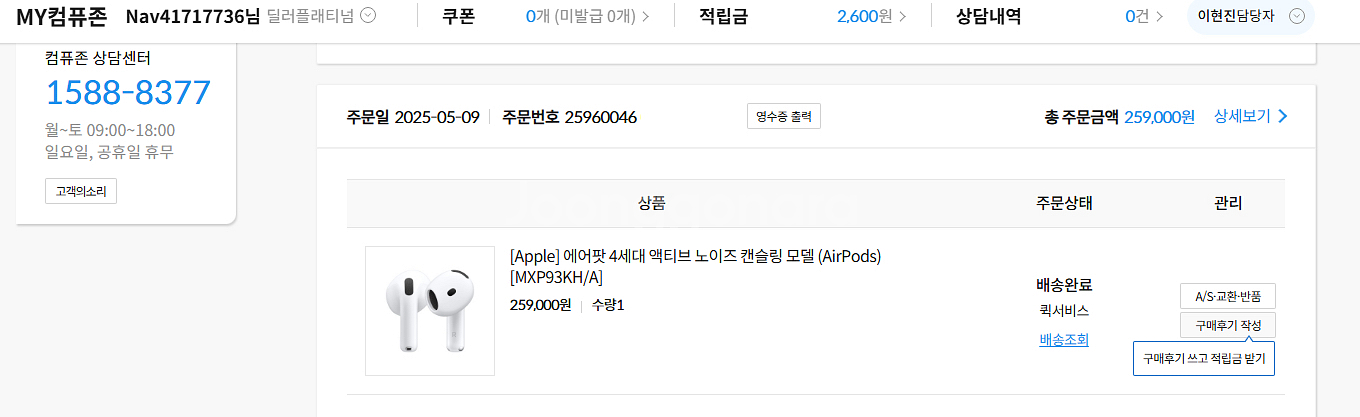This screenshot has width=1360, height=417.
Task: View coupon count 0개 (미발급 0개)
Action: (x=587, y=16)
